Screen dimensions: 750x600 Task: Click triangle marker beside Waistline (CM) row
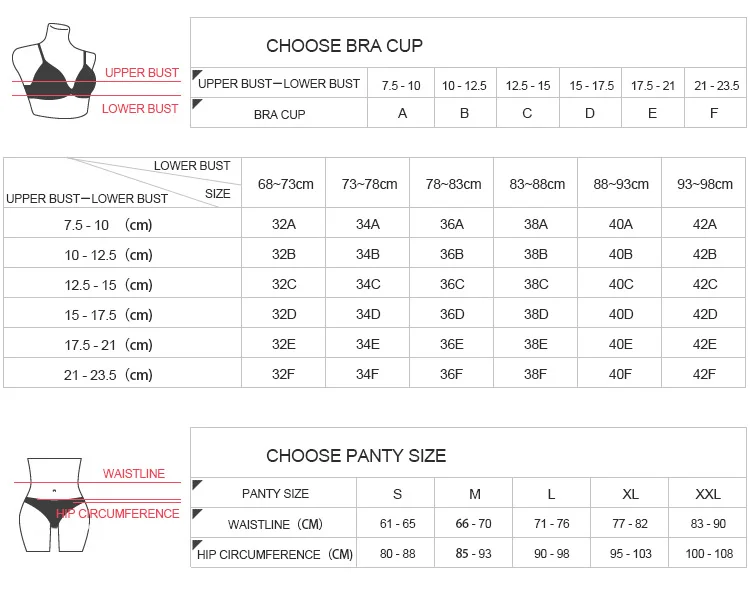[197, 515]
